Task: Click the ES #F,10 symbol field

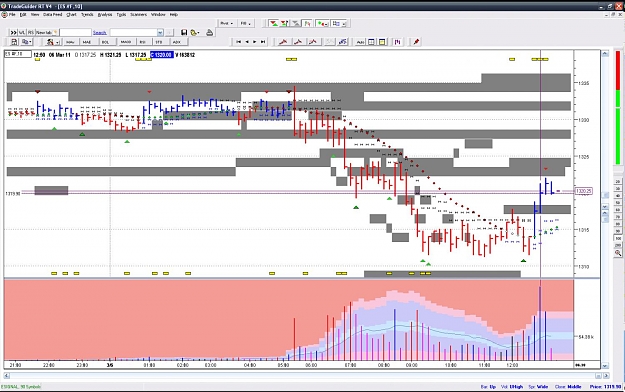Action: 18,54
